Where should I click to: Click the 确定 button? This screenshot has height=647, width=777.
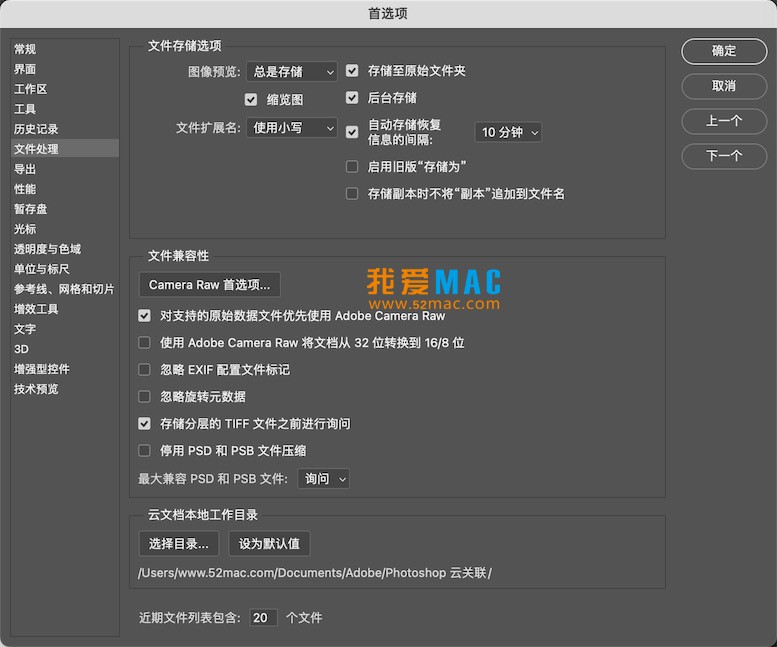724,51
